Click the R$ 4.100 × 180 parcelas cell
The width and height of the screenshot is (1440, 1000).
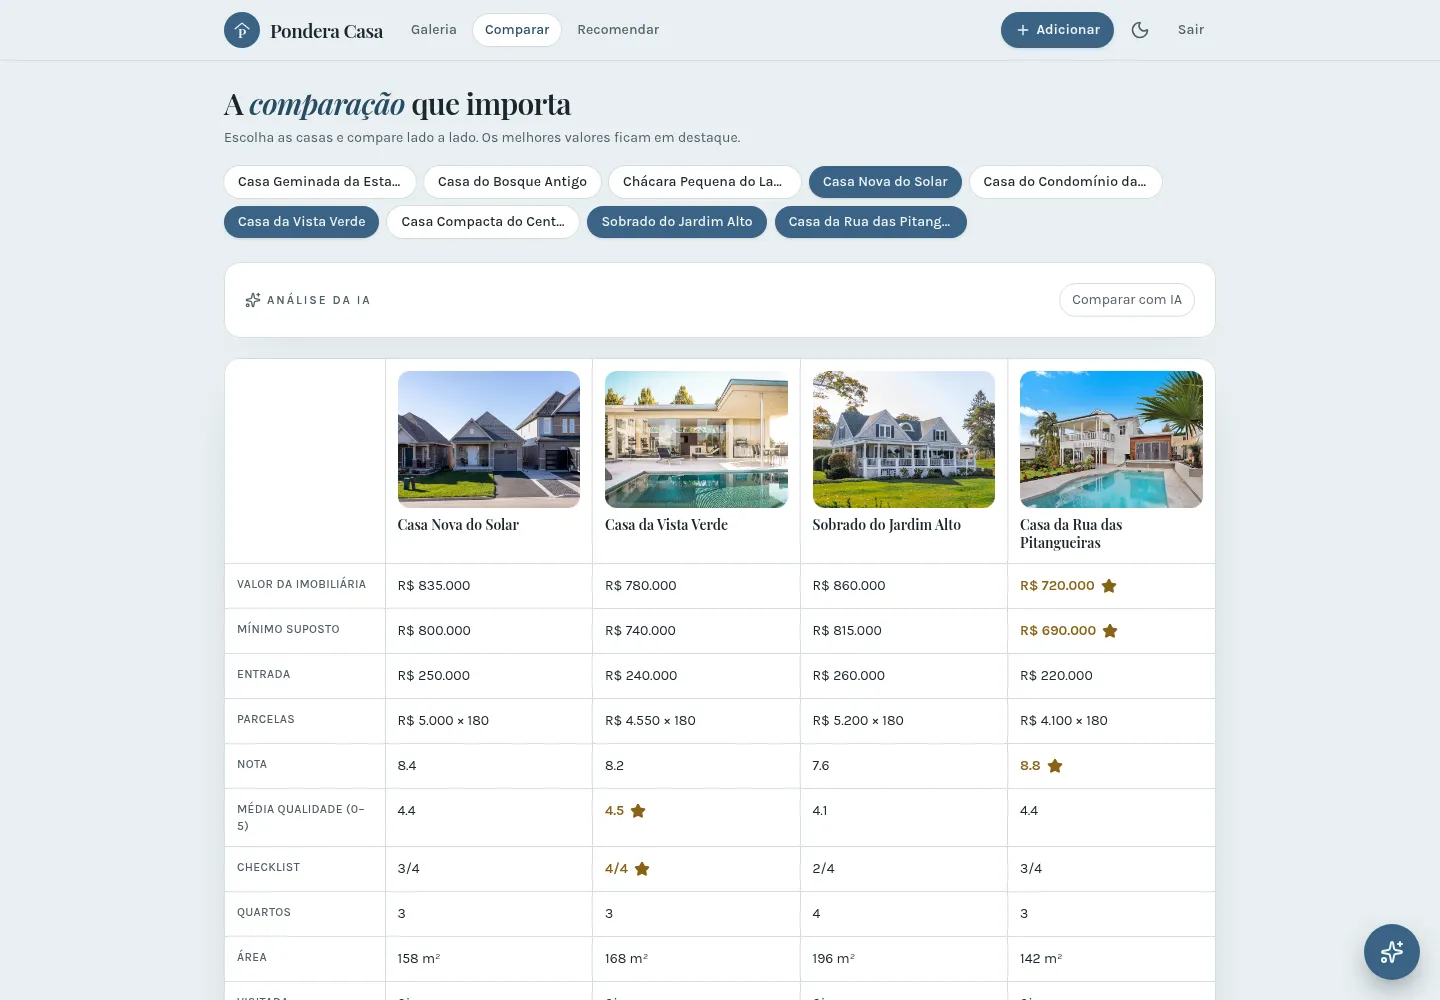click(x=1111, y=721)
